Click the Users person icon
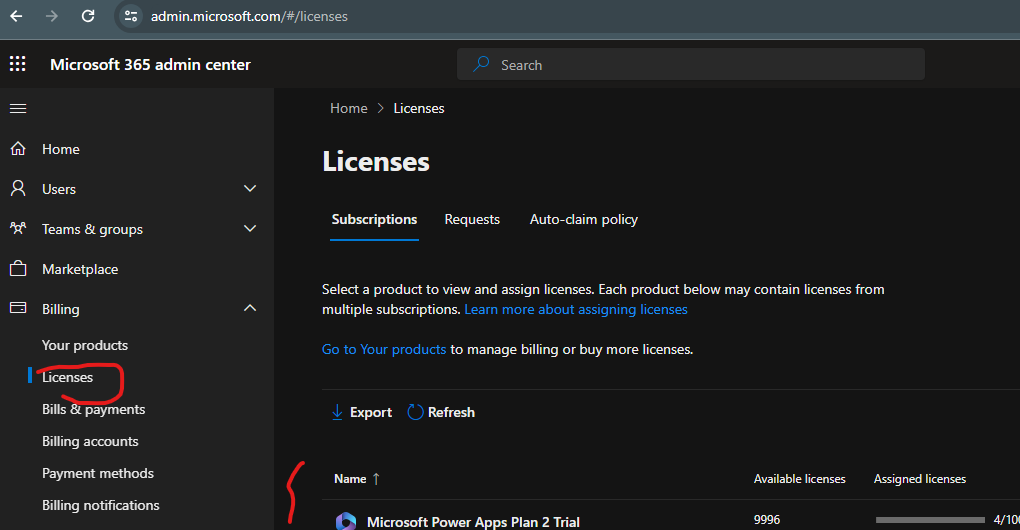1020x530 pixels. coord(18,189)
